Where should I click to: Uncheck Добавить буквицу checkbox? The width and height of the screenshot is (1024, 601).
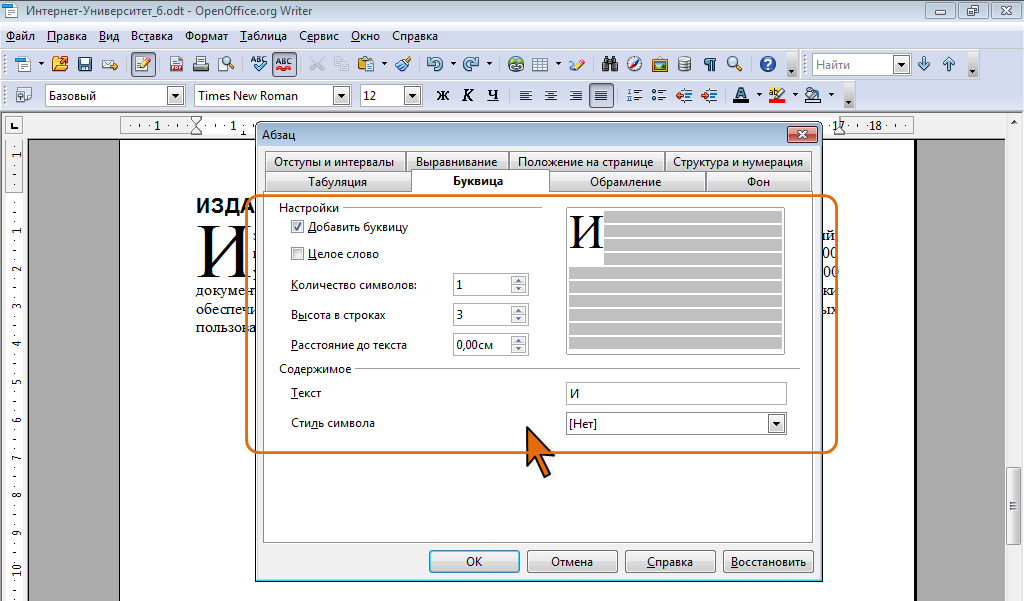click(298, 227)
